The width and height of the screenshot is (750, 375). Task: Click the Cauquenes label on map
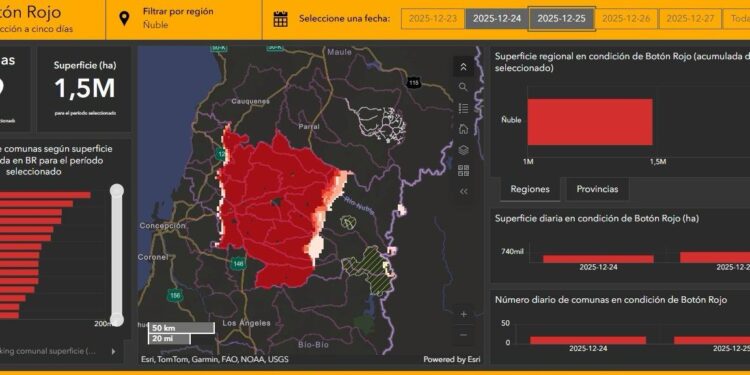[250, 101]
